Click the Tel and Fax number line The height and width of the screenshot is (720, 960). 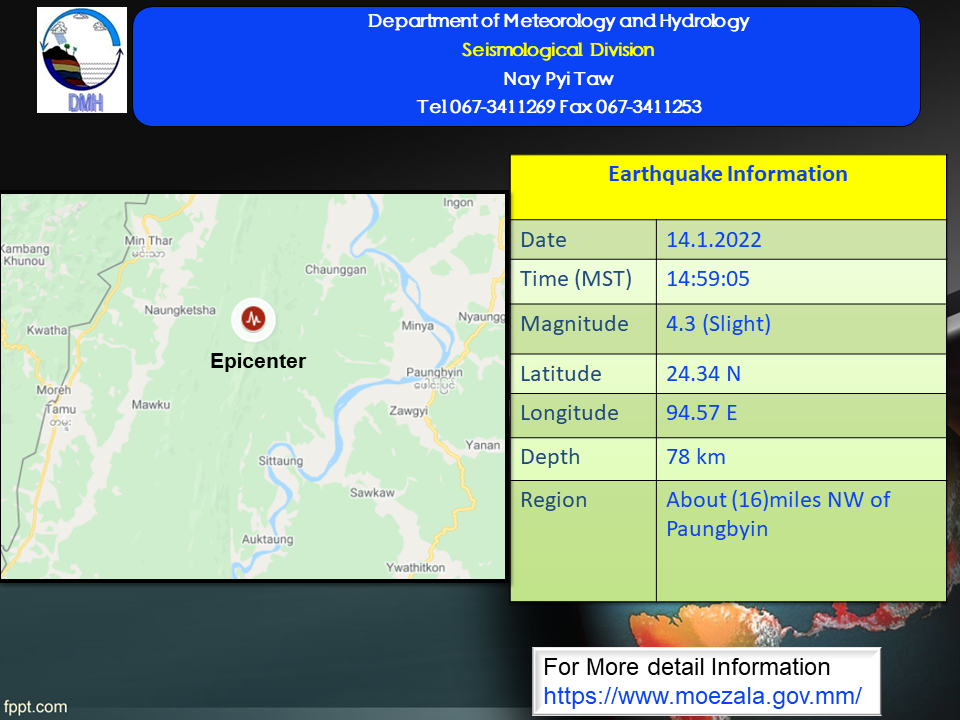pos(559,107)
